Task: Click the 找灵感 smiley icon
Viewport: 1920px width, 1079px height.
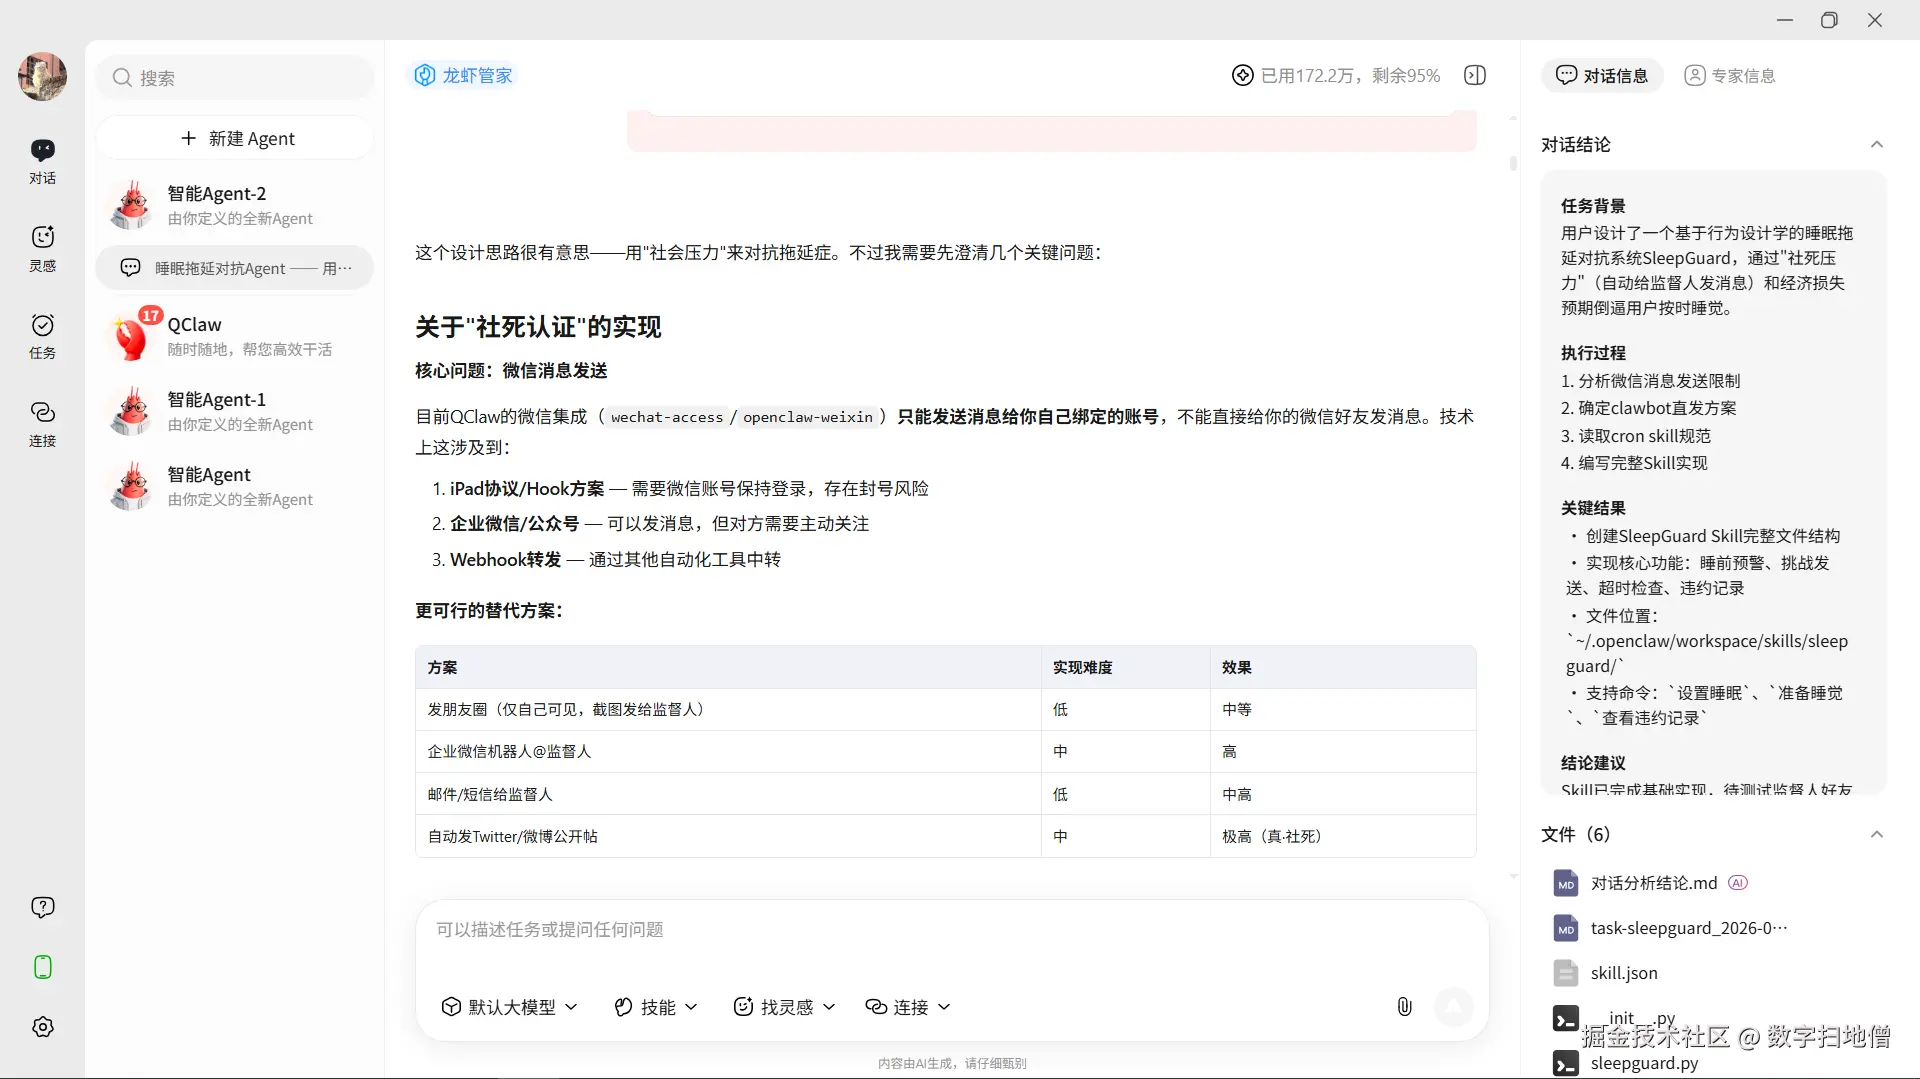Action: point(743,1007)
